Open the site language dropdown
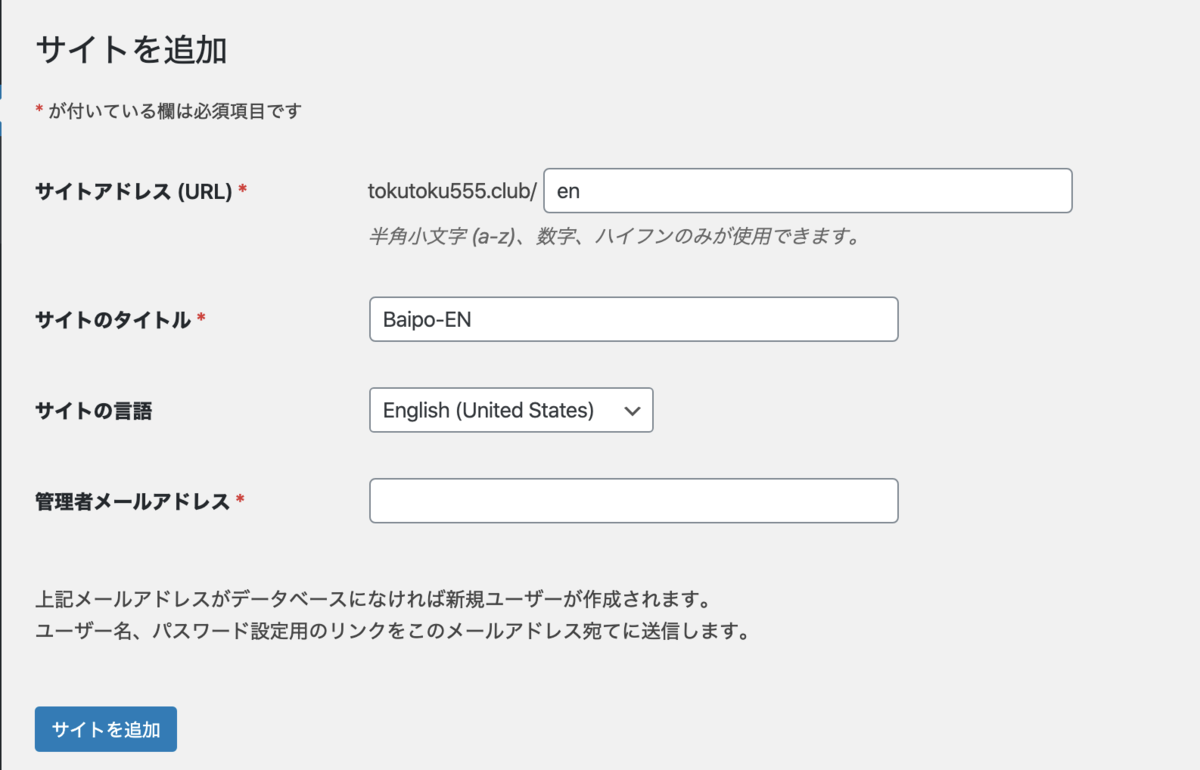1200x770 pixels. coord(511,410)
